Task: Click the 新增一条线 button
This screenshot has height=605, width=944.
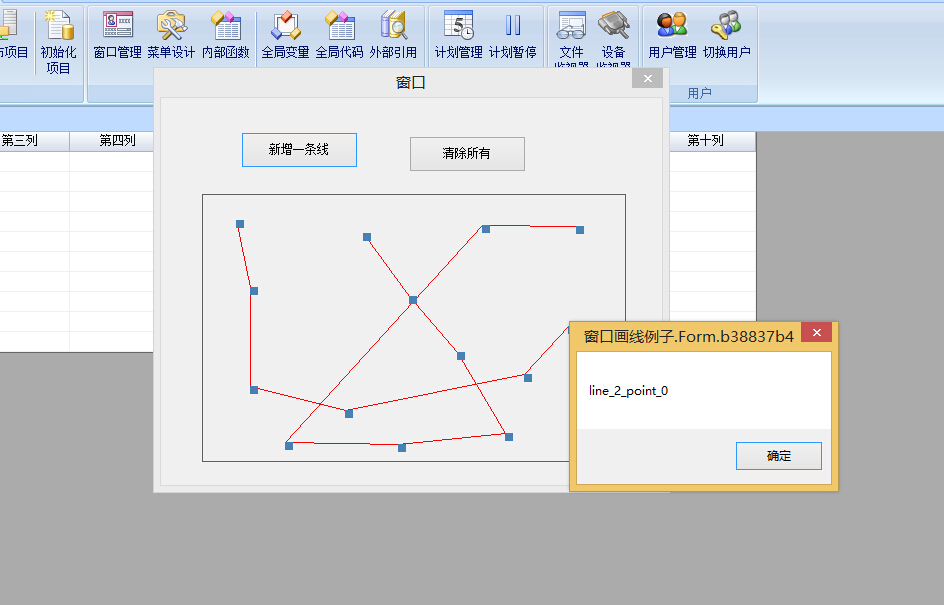Action: coord(299,150)
